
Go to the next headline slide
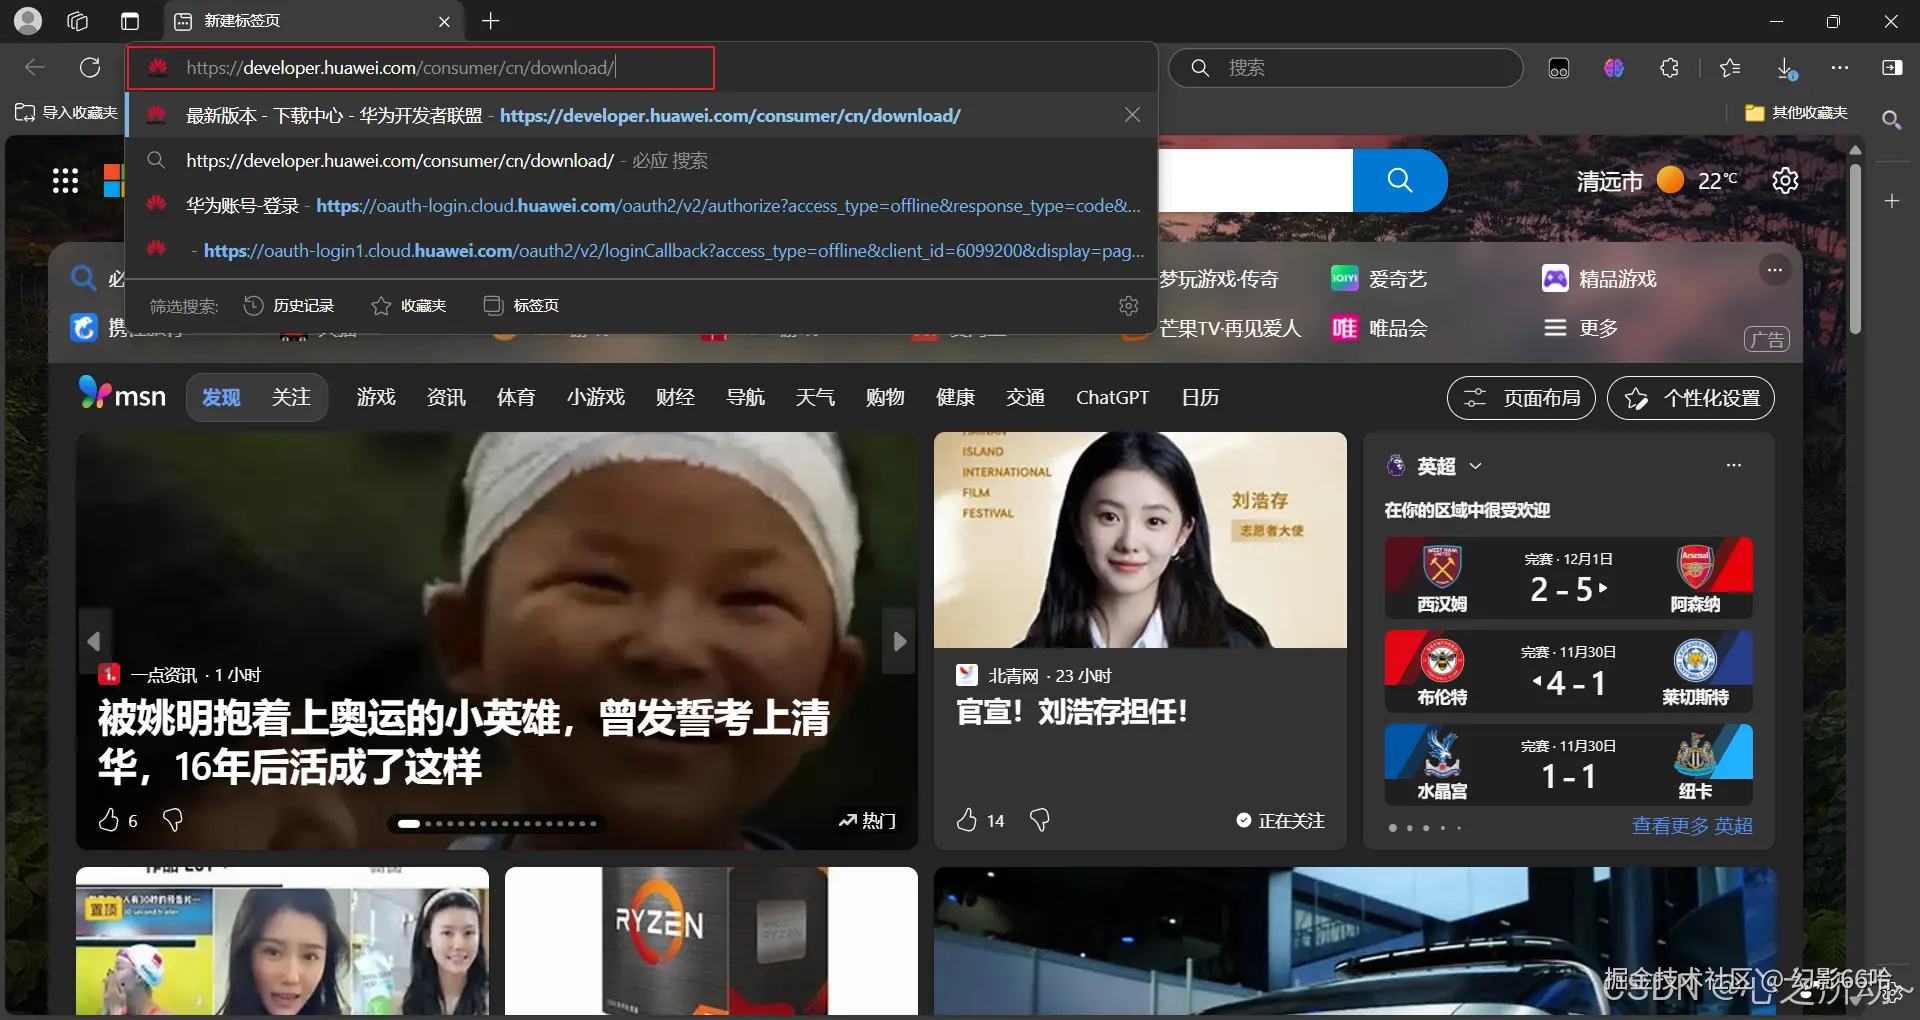tap(899, 641)
